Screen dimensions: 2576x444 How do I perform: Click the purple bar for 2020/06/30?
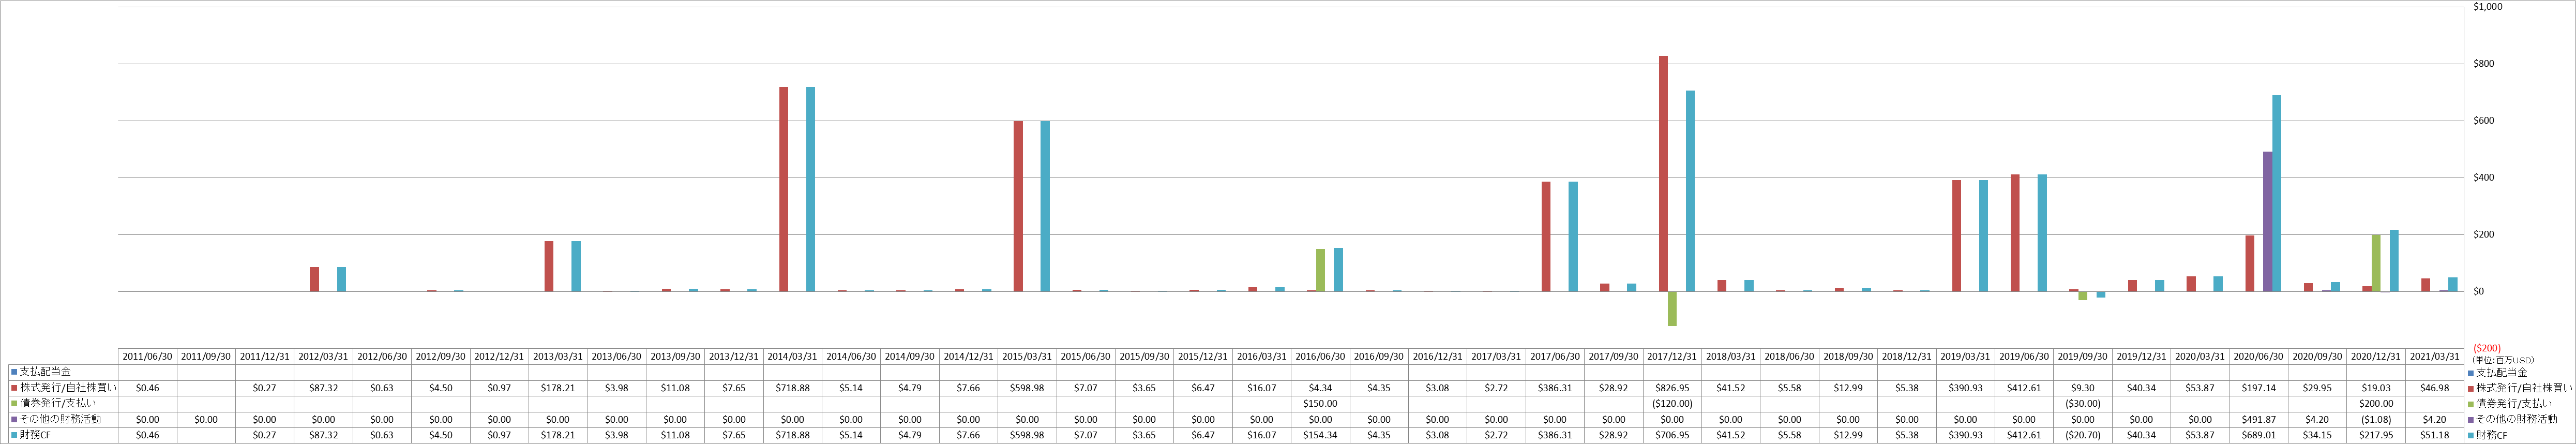point(2268,222)
